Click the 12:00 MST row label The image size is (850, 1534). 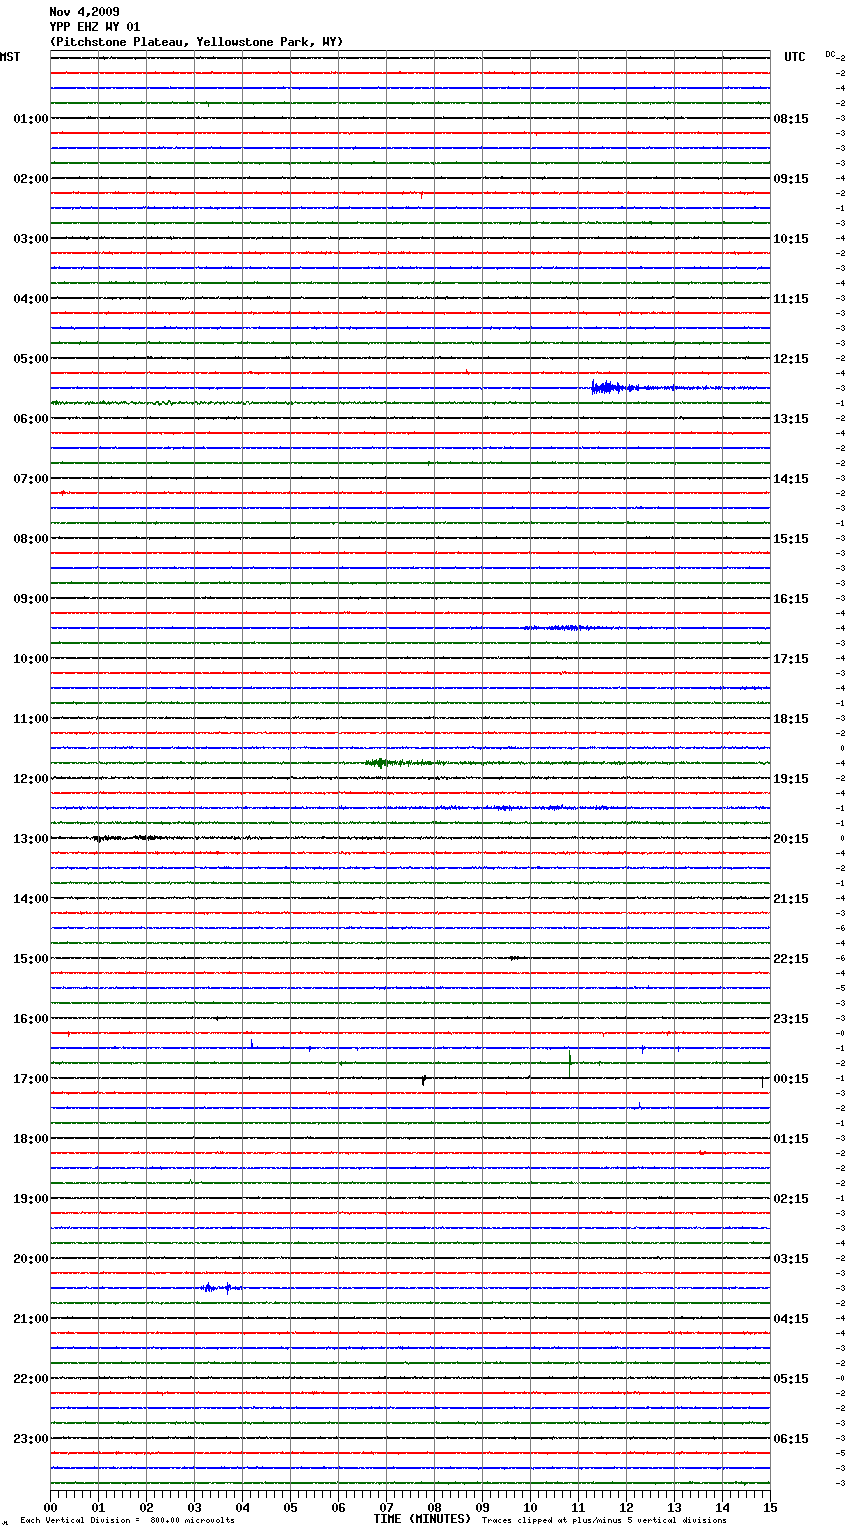click(x=30, y=779)
